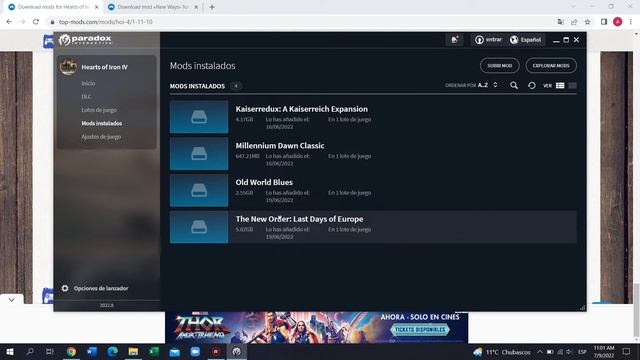The height and width of the screenshot is (360, 640).
Task: Select Kaiserredux: A Kaiserreich Expansion title
Action: tap(302, 109)
